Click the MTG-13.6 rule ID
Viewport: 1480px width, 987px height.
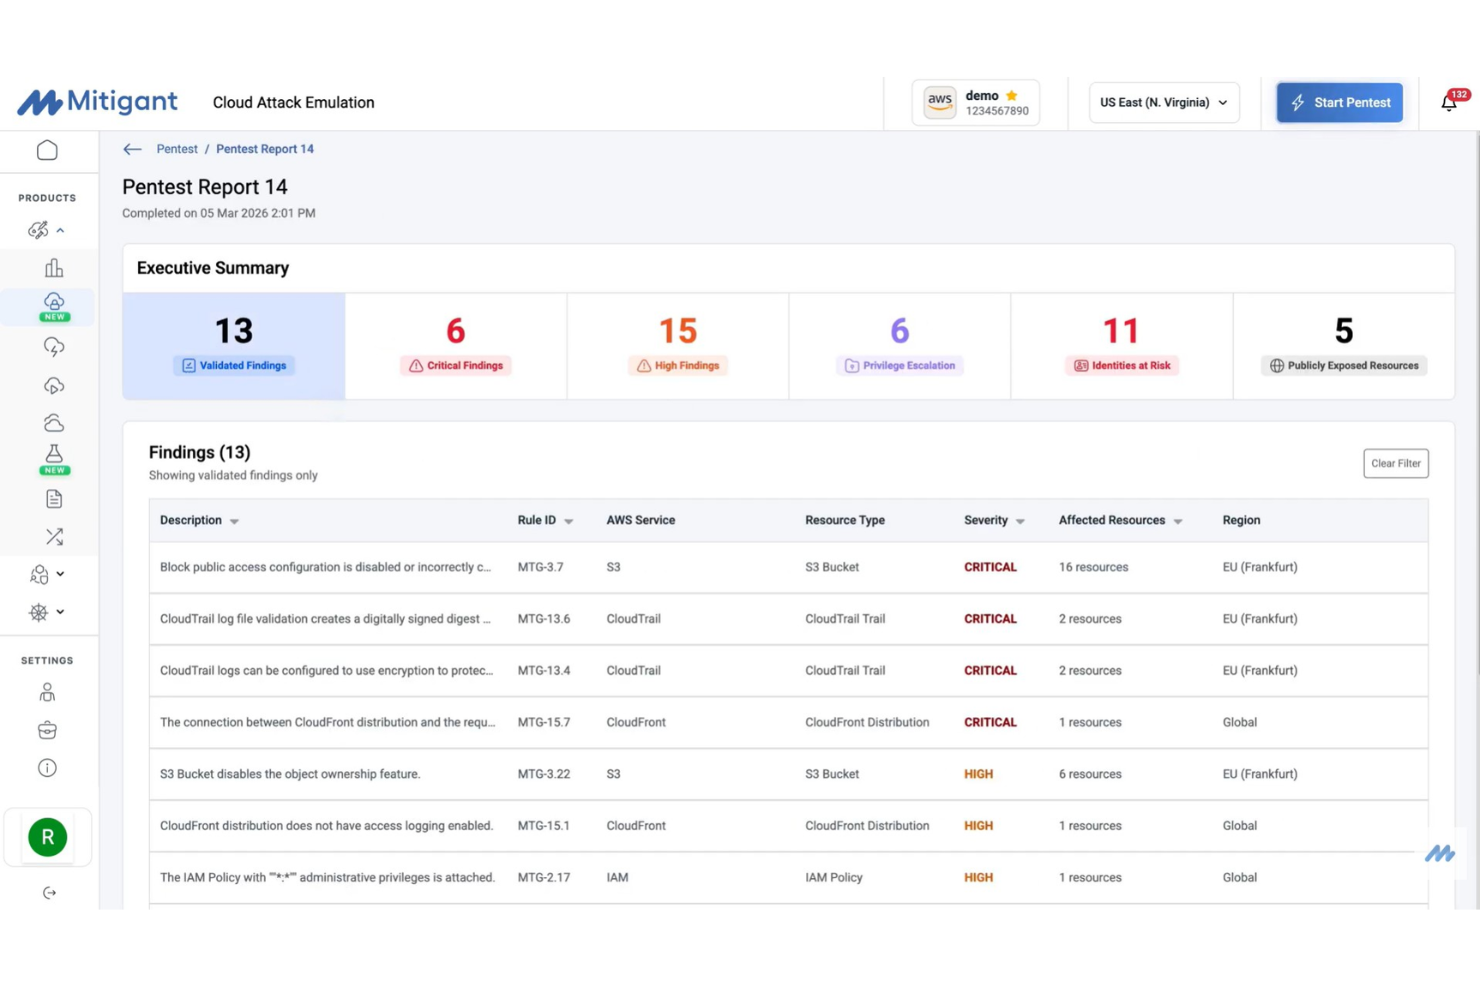tap(544, 619)
